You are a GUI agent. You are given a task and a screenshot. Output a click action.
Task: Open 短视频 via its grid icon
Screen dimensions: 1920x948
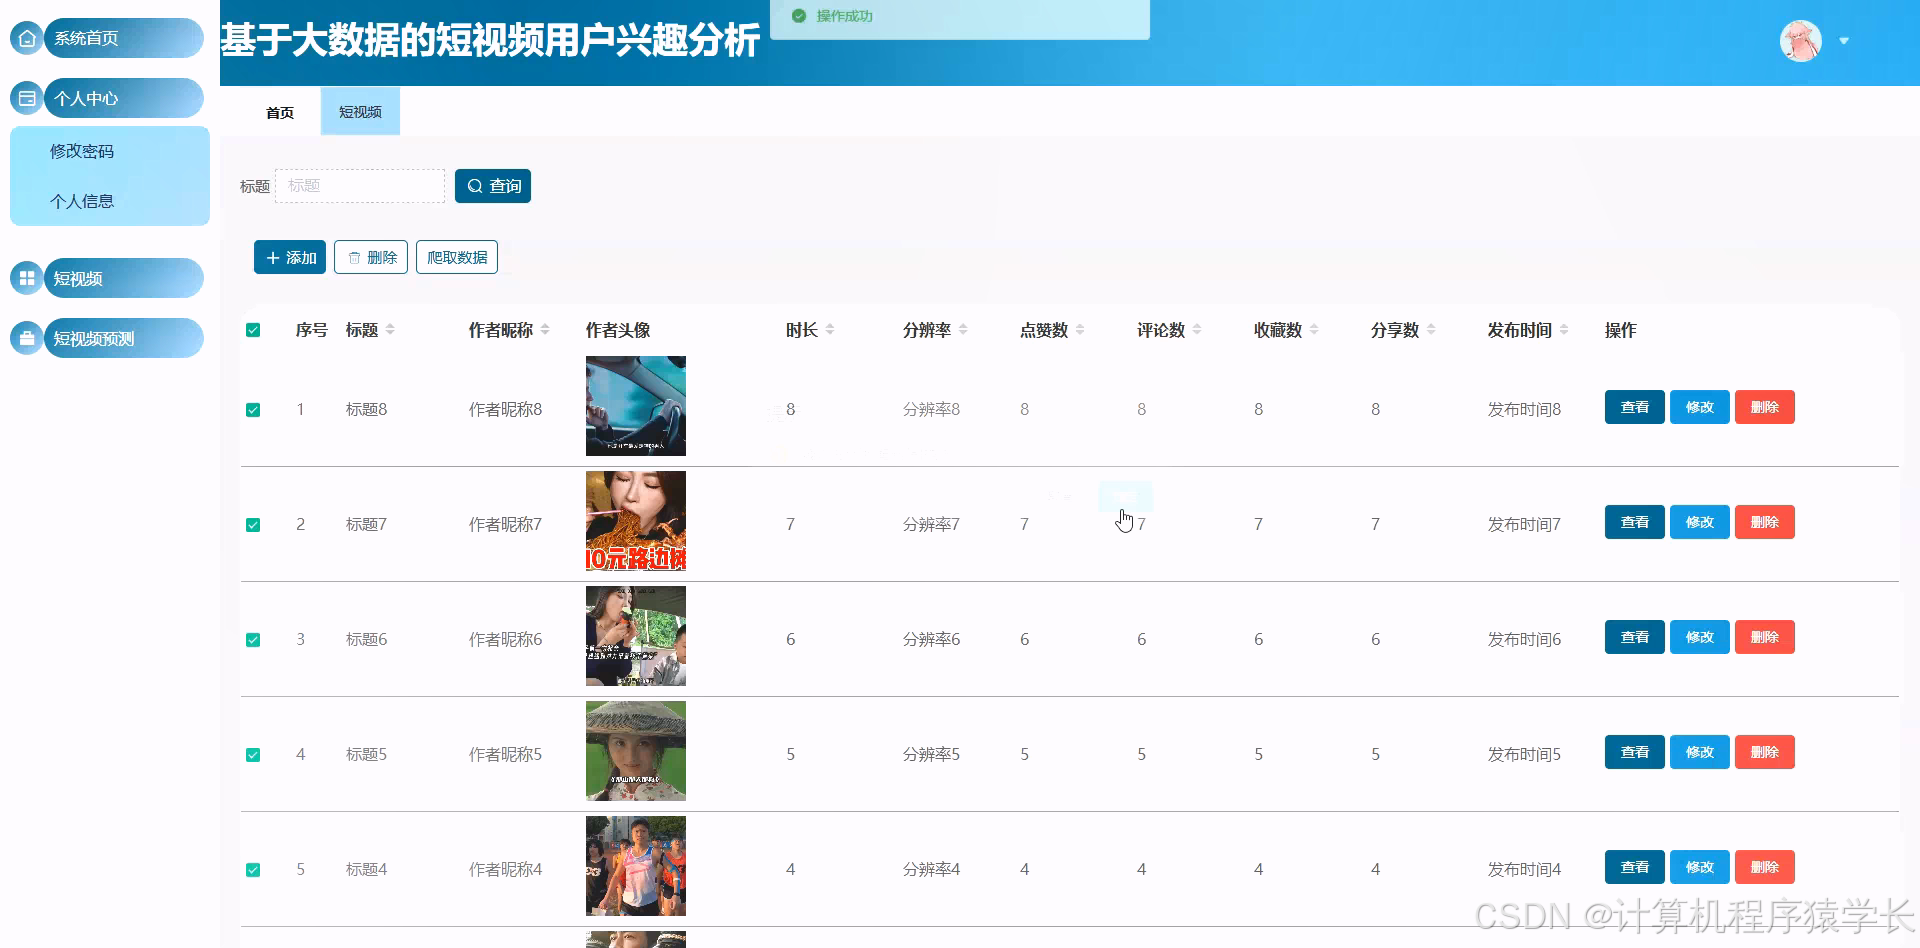coord(26,277)
